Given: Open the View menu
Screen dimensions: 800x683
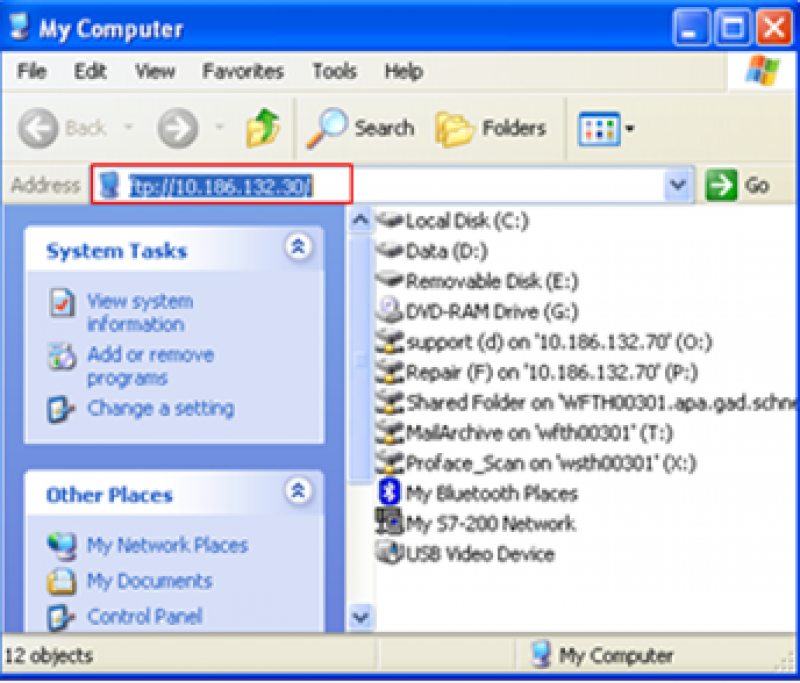Looking at the screenshot, I should pos(155,71).
